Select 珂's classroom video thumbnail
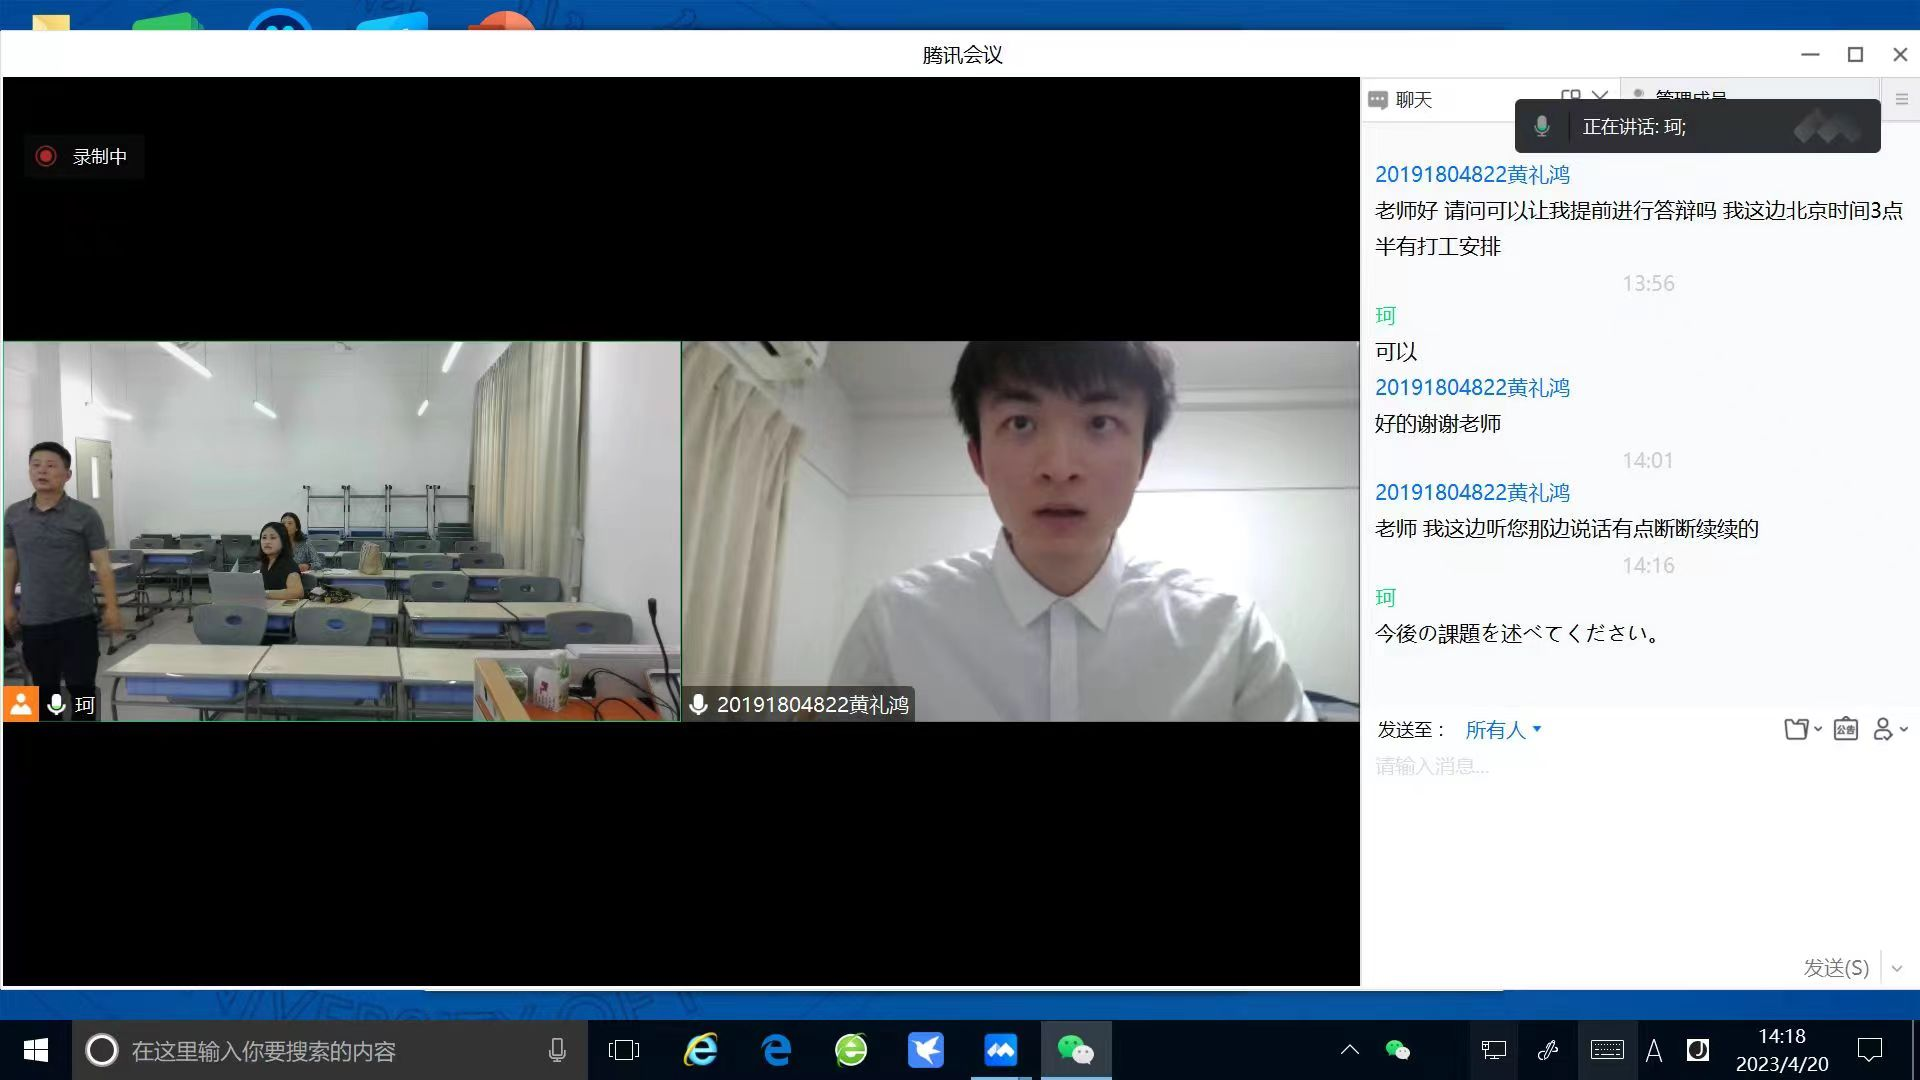 pyautogui.click(x=341, y=530)
